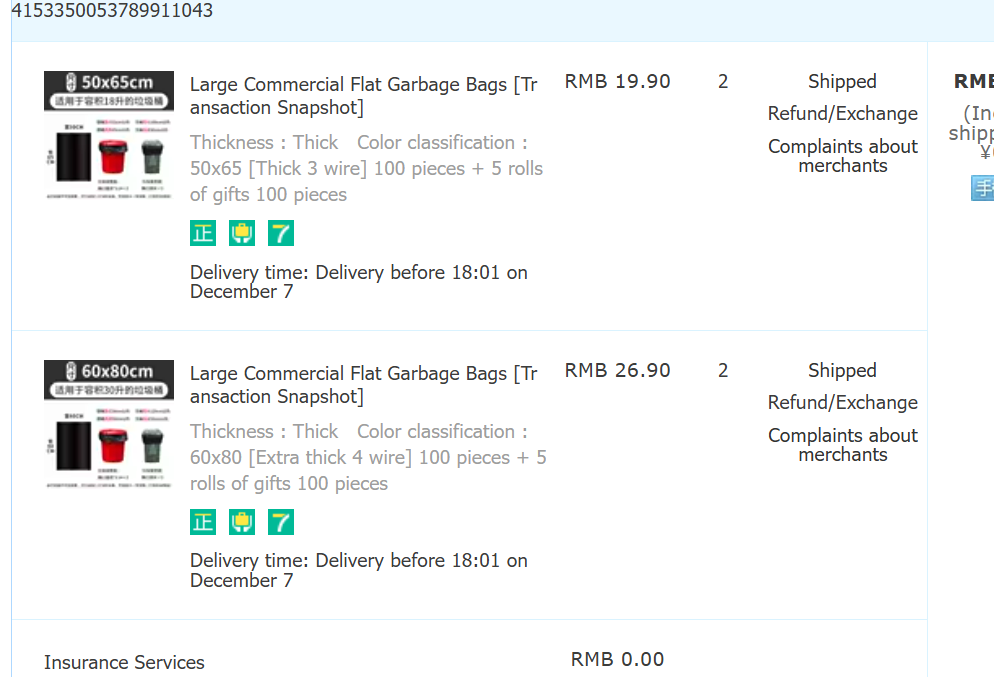Click Complaints about merchants under second item
The height and width of the screenshot is (677, 994).
point(842,445)
